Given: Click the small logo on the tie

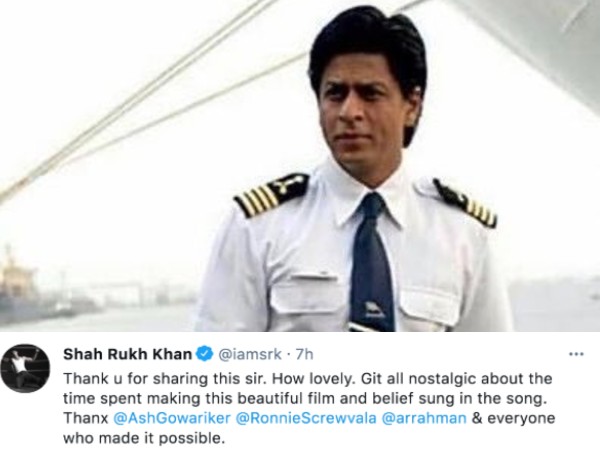Looking at the screenshot, I should [370, 309].
